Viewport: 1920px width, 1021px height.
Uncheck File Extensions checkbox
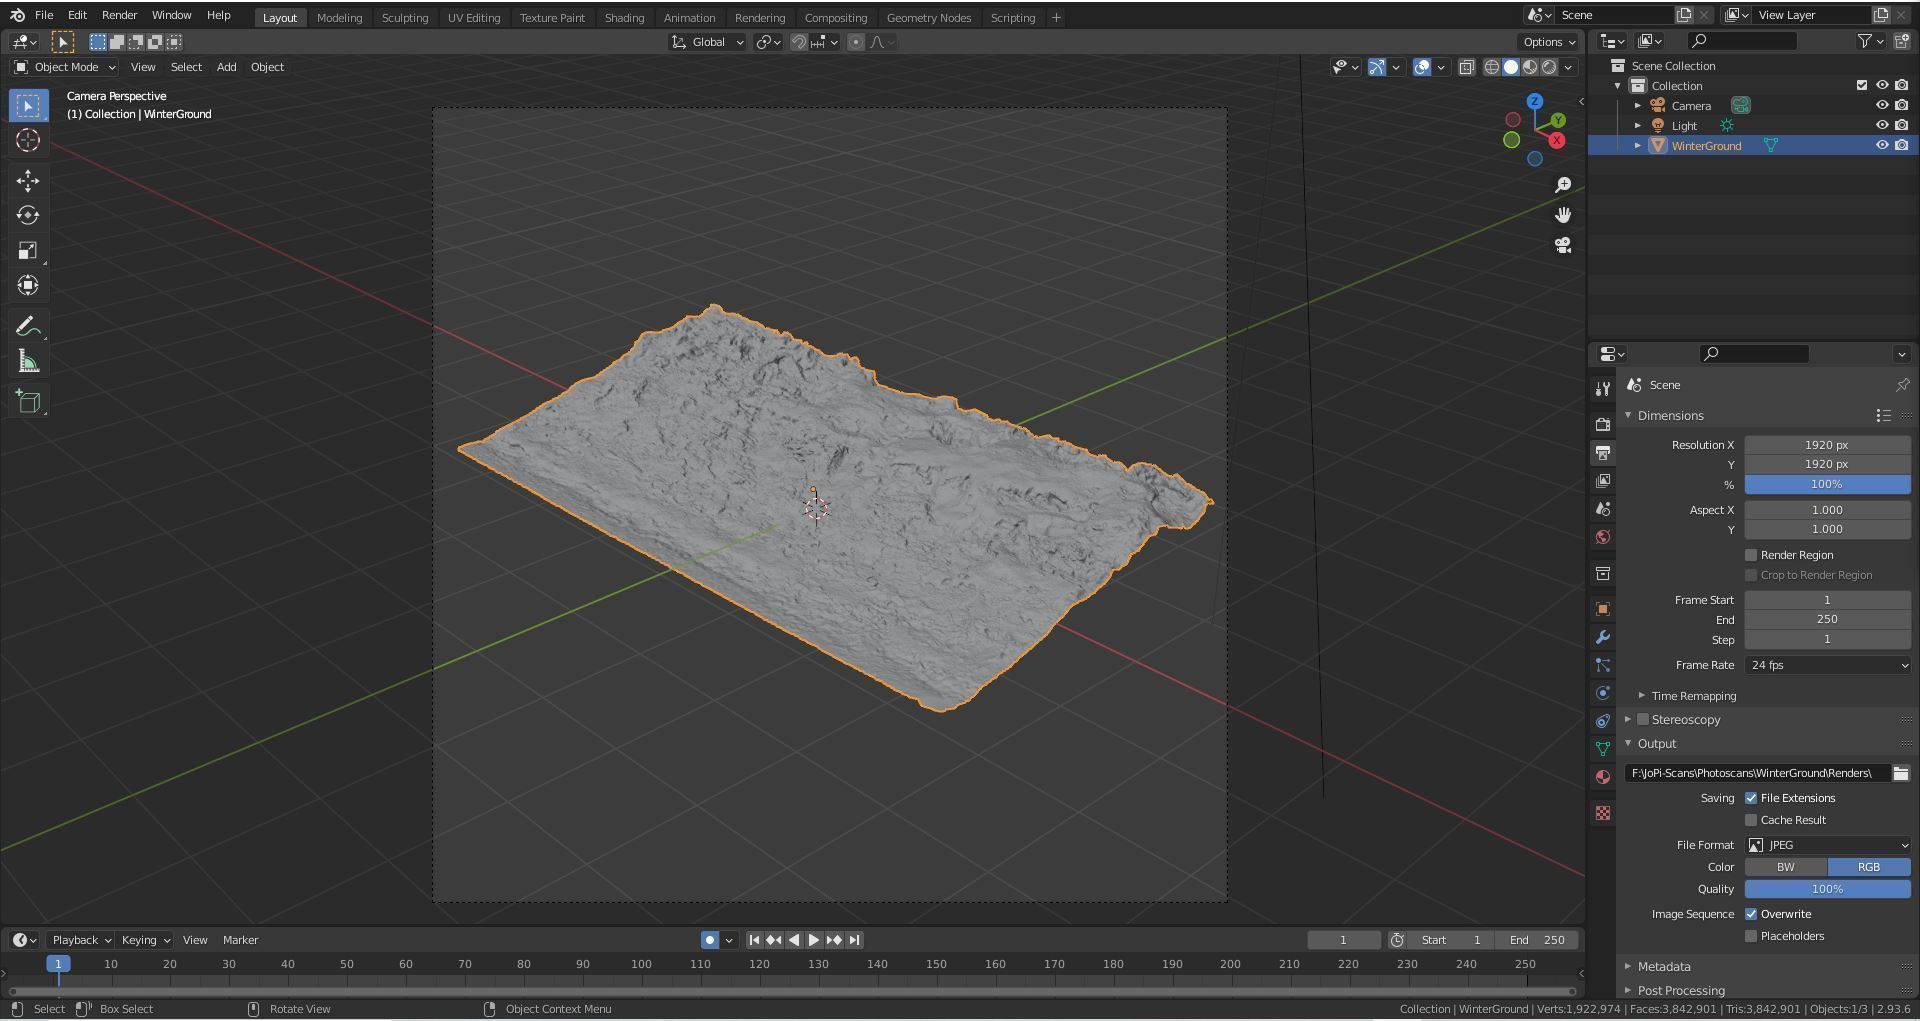1751,798
